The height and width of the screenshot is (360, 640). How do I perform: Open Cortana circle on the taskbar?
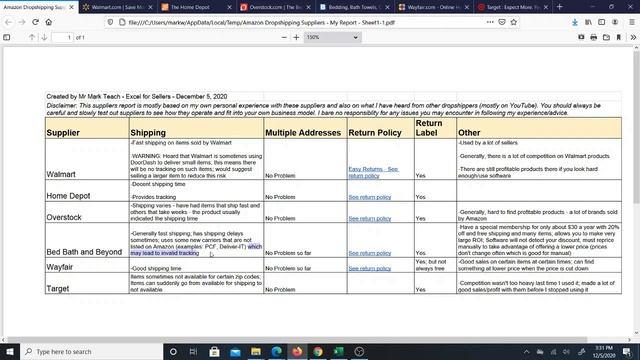point(173,351)
